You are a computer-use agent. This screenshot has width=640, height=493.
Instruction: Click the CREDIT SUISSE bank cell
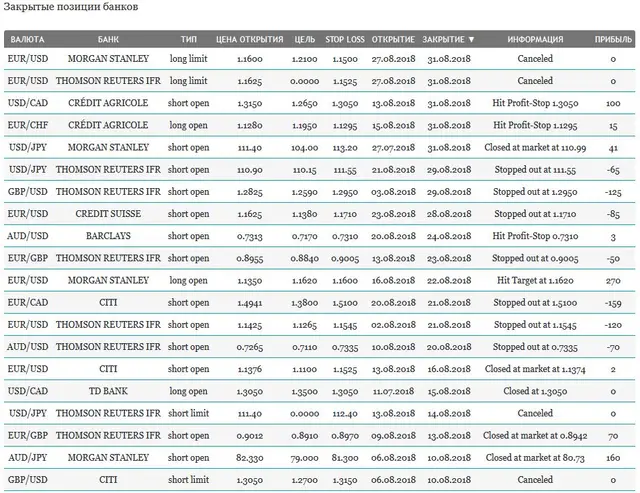[x=108, y=213]
